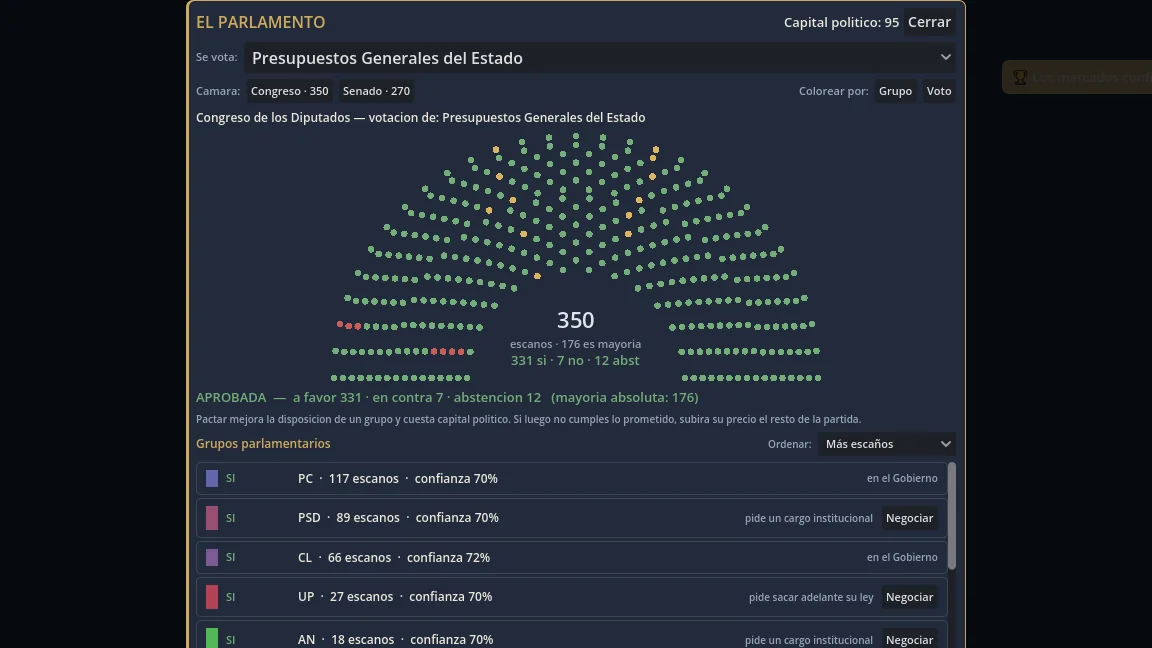Viewport: 1152px width, 648px height.
Task: Select 'PSD · 89 escanos · confianza 70%' row
Action: [x=572, y=518]
